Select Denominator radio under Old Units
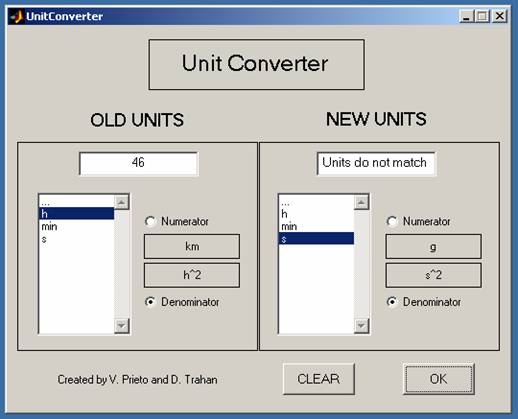Viewport: 518px width, 419px height. click(x=150, y=302)
